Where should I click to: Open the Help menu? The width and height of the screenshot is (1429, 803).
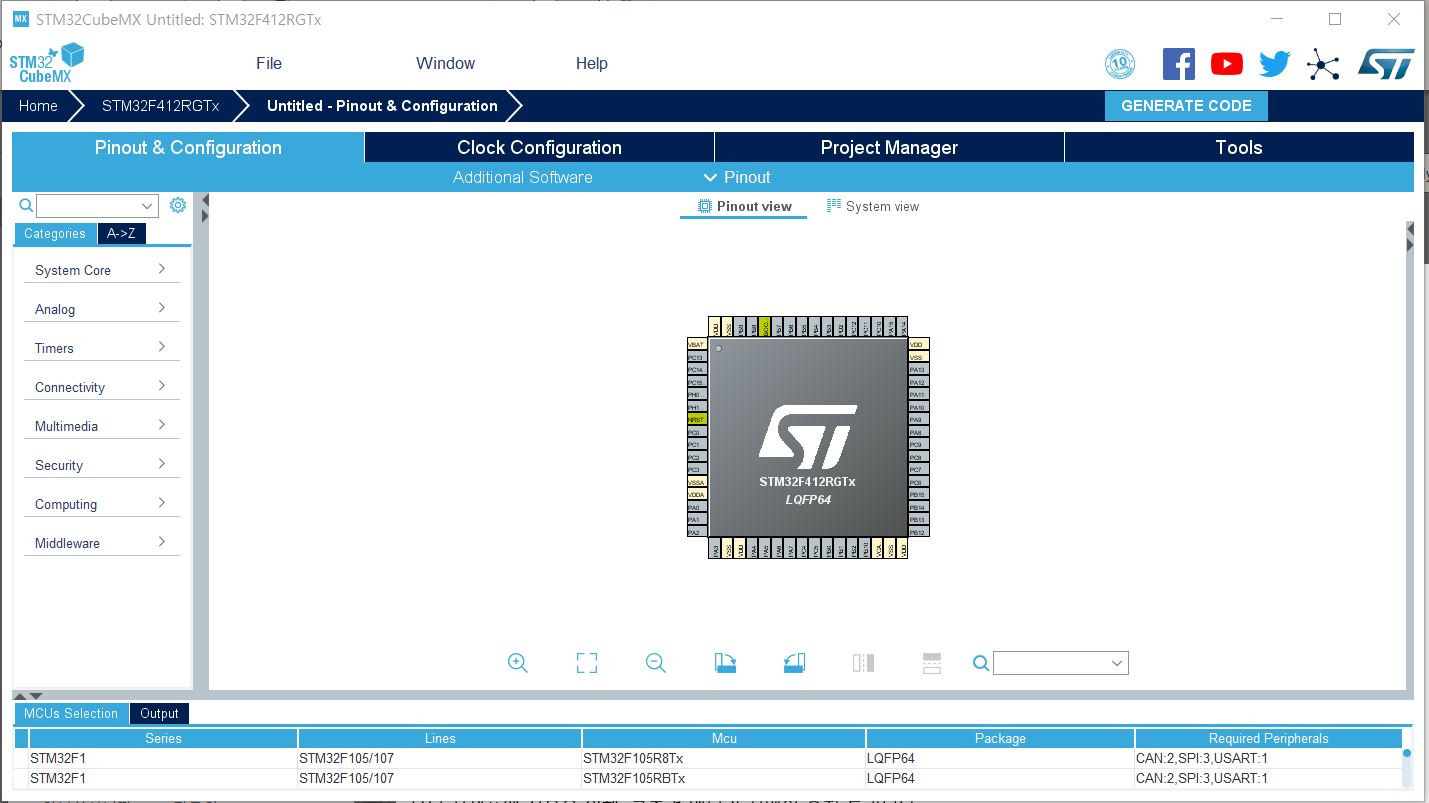(591, 63)
